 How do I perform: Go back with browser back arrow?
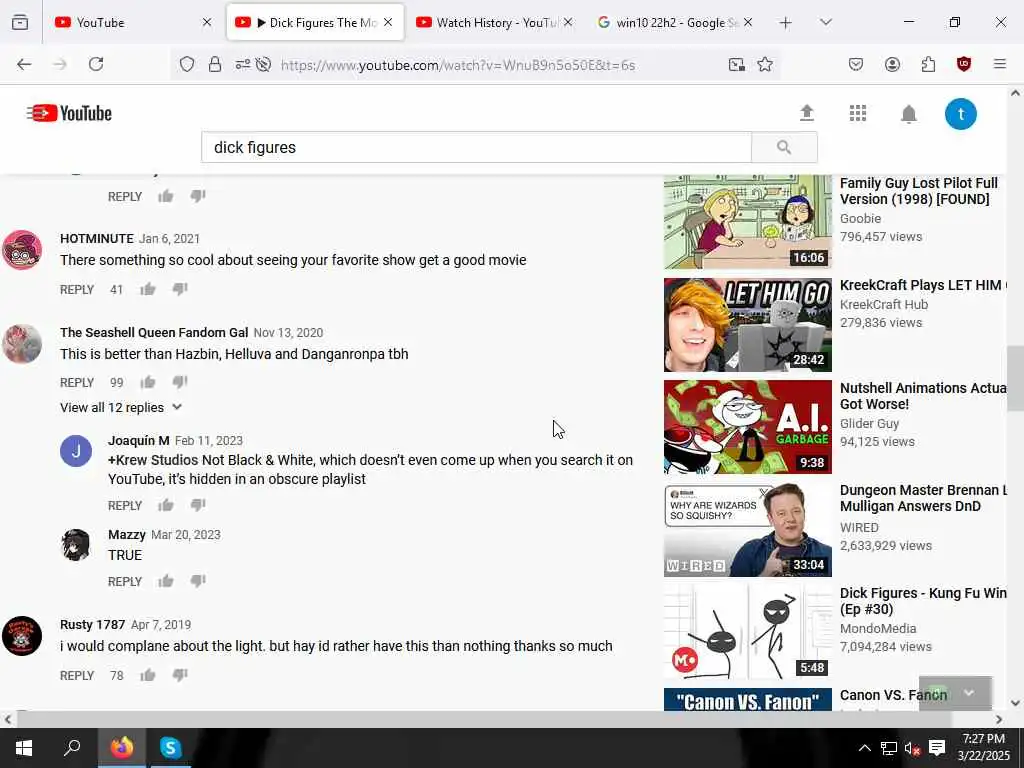tap(24, 64)
